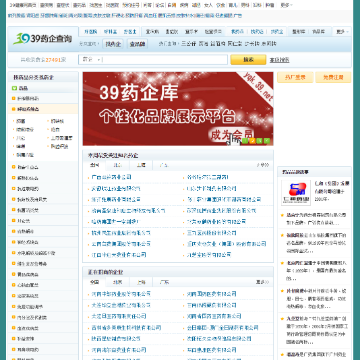Open 更多>> link in 正在招商的企业 section
The width and height of the screenshot is (360, 360).
pyautogui.click(x=262, y=282)
